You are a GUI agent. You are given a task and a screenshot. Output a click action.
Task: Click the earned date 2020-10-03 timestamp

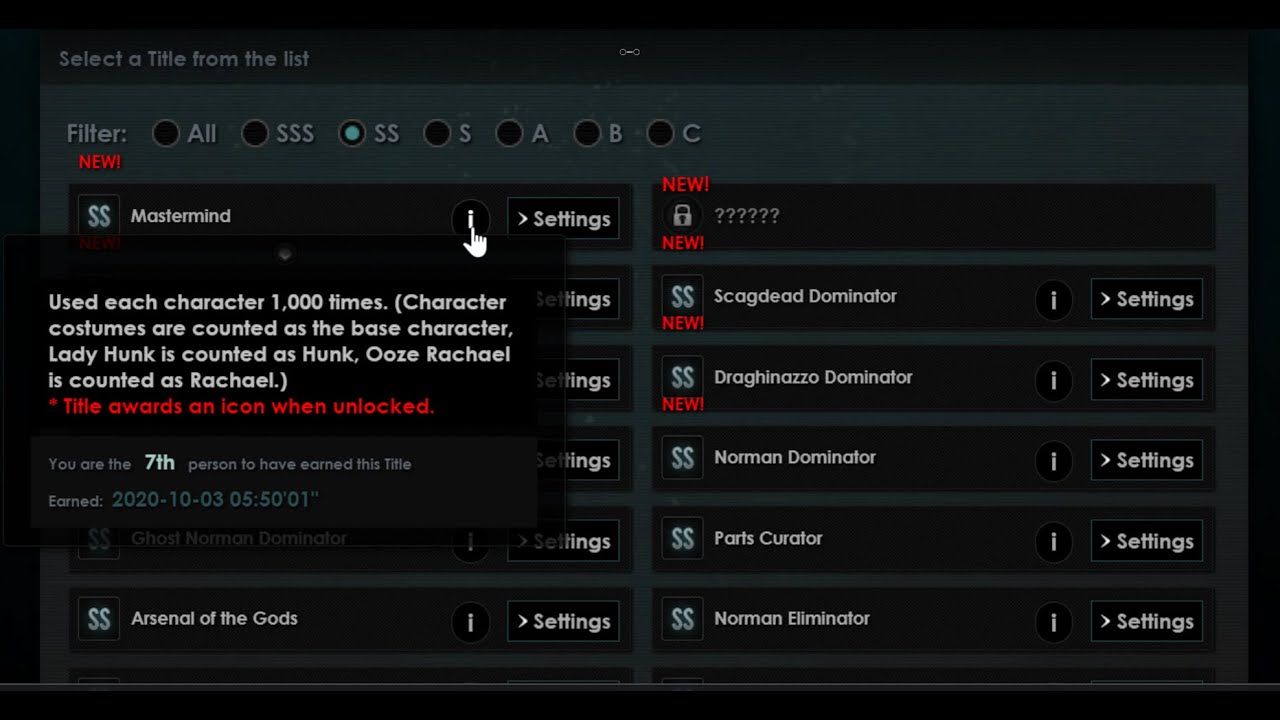click(215, 499)
